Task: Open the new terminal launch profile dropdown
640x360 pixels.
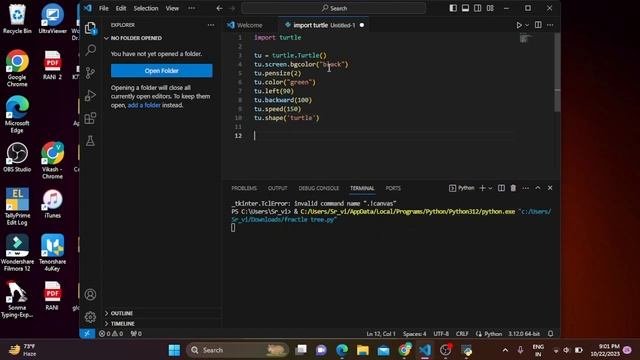Action: 490,188
